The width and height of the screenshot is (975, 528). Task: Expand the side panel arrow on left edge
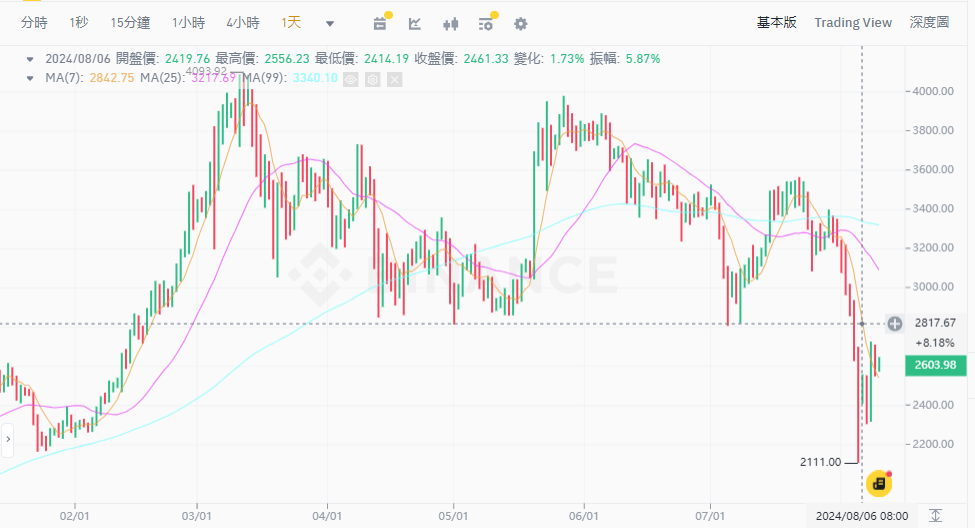7,439
